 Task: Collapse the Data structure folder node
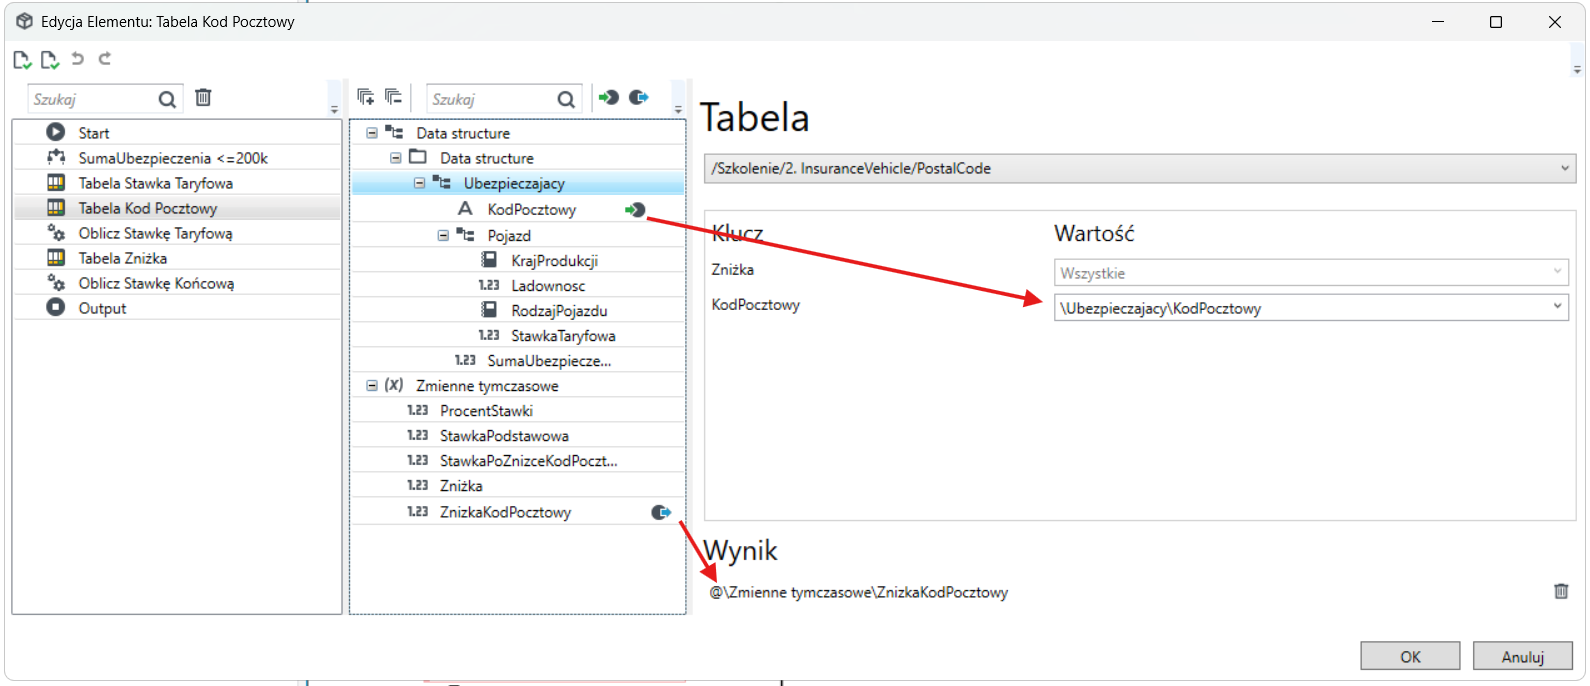click(396, 158)
